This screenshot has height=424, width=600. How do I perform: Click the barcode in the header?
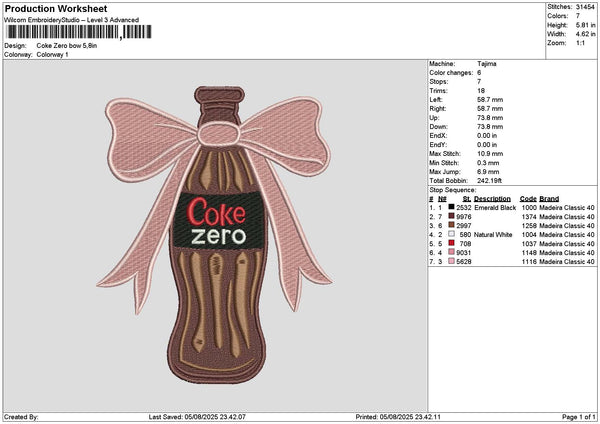79,32
